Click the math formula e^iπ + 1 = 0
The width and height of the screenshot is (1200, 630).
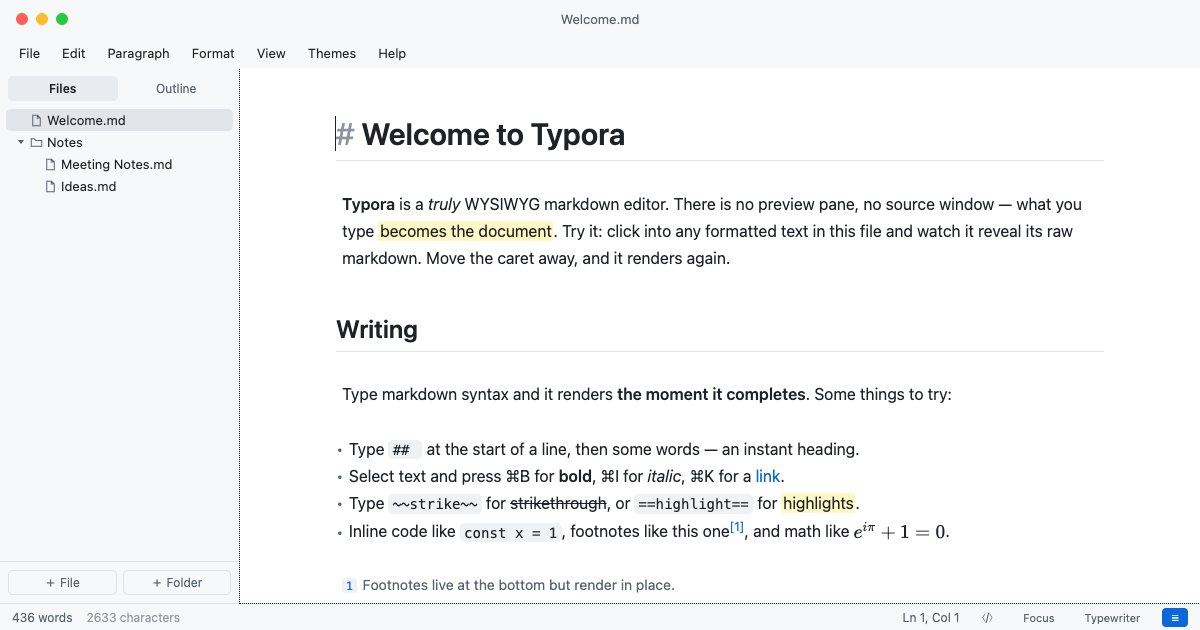(x=899, y=531)
